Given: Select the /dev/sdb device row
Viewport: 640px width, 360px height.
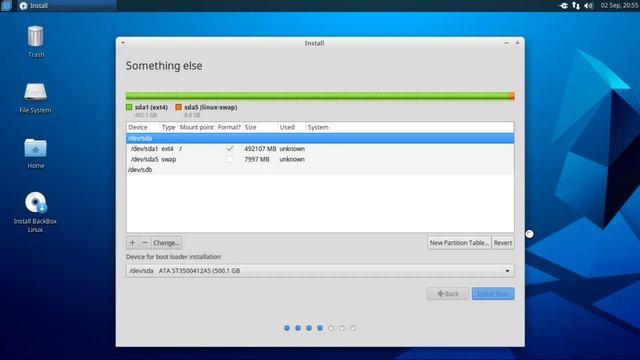Looking at the screenshot, I should [x=320, y=170].
